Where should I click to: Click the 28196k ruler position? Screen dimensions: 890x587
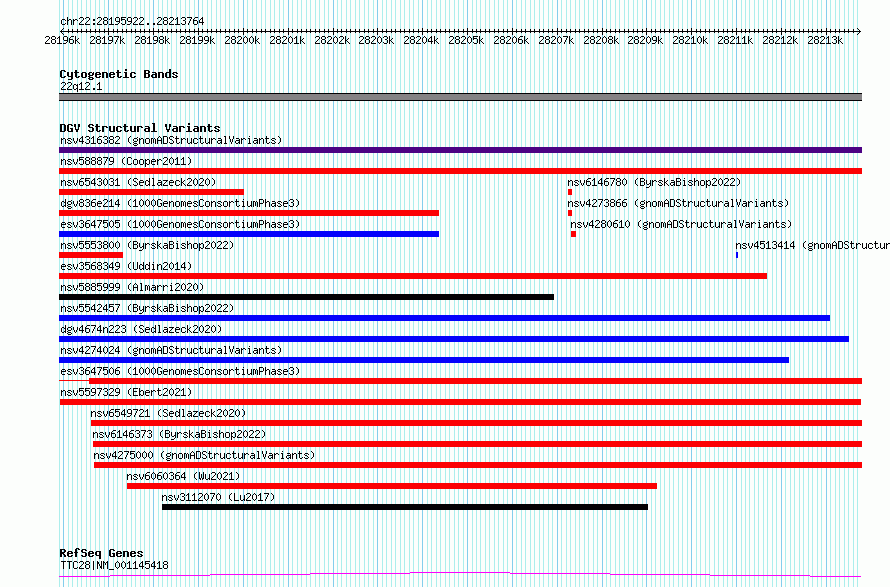tap(62, 40)
